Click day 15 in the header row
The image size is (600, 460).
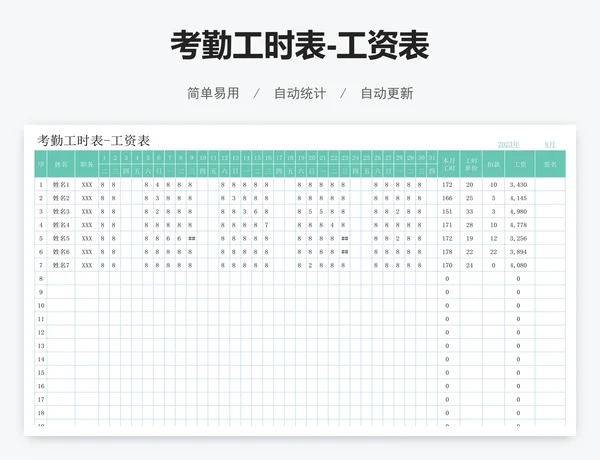click(257, 158)
